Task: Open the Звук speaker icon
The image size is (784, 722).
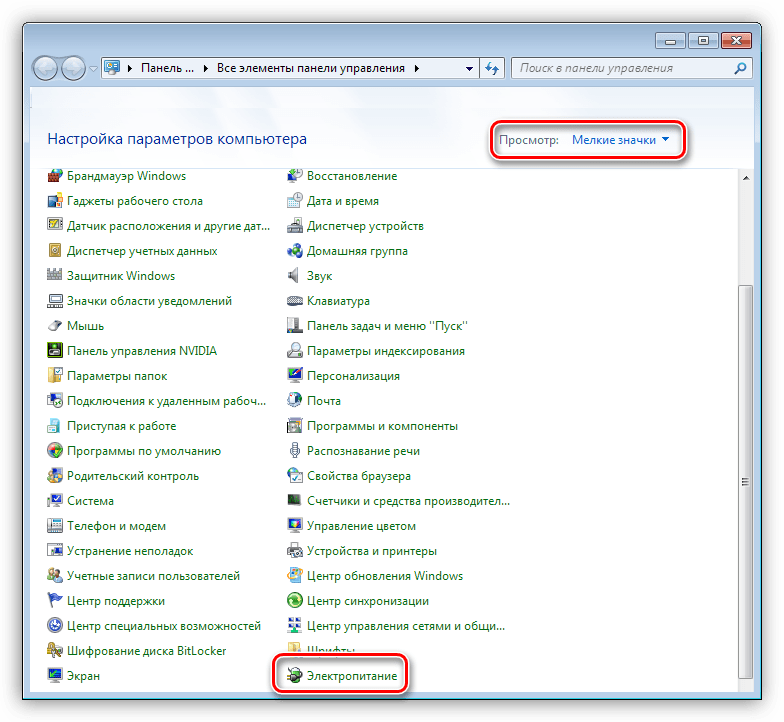Action: (x=294, y=276)
